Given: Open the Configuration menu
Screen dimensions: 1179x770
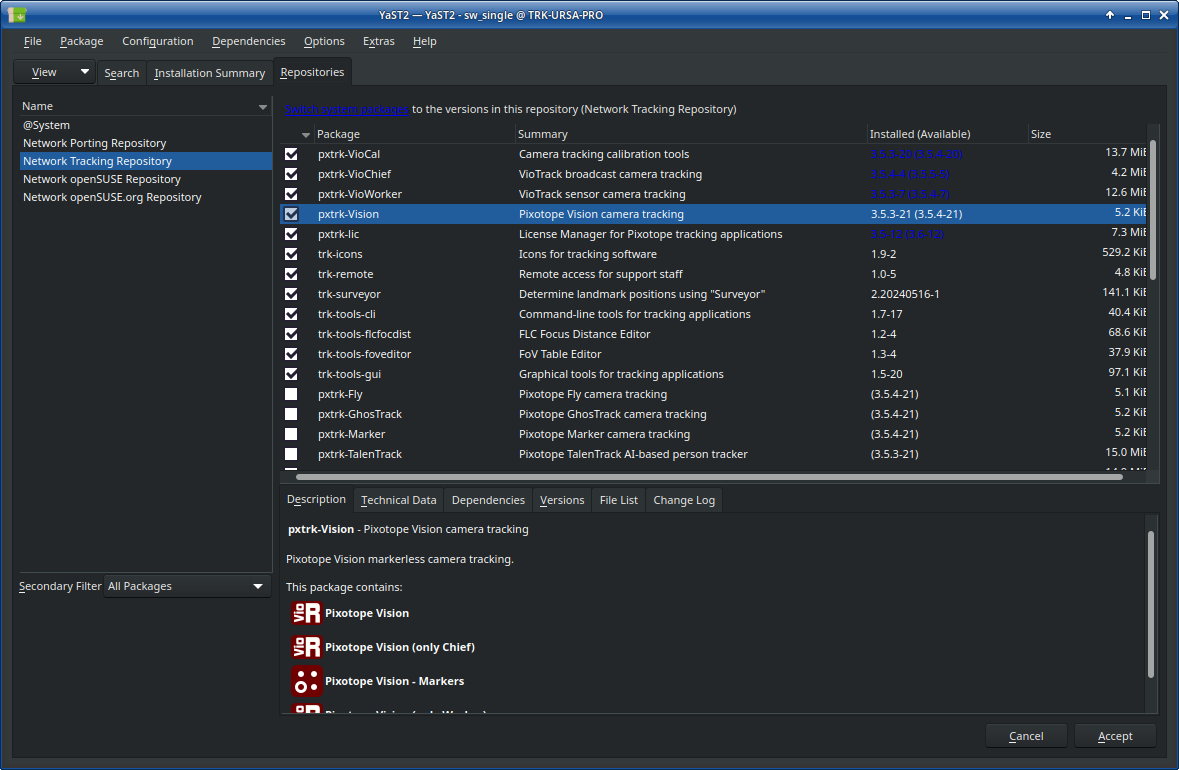Looking at the screenshot, I should (x=157, y=41).
